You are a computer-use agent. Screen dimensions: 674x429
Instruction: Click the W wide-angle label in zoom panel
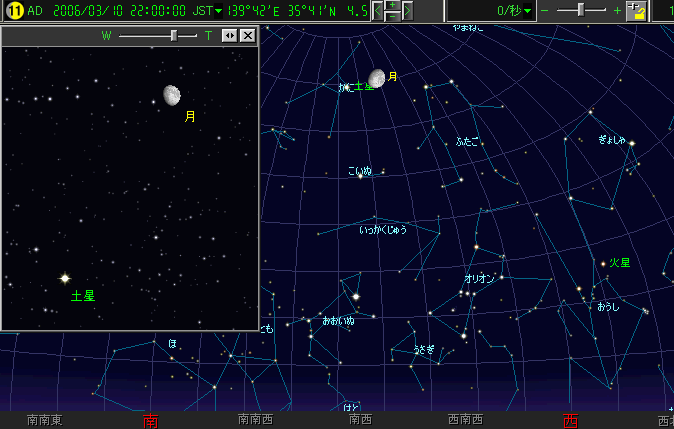click(106, 36)
